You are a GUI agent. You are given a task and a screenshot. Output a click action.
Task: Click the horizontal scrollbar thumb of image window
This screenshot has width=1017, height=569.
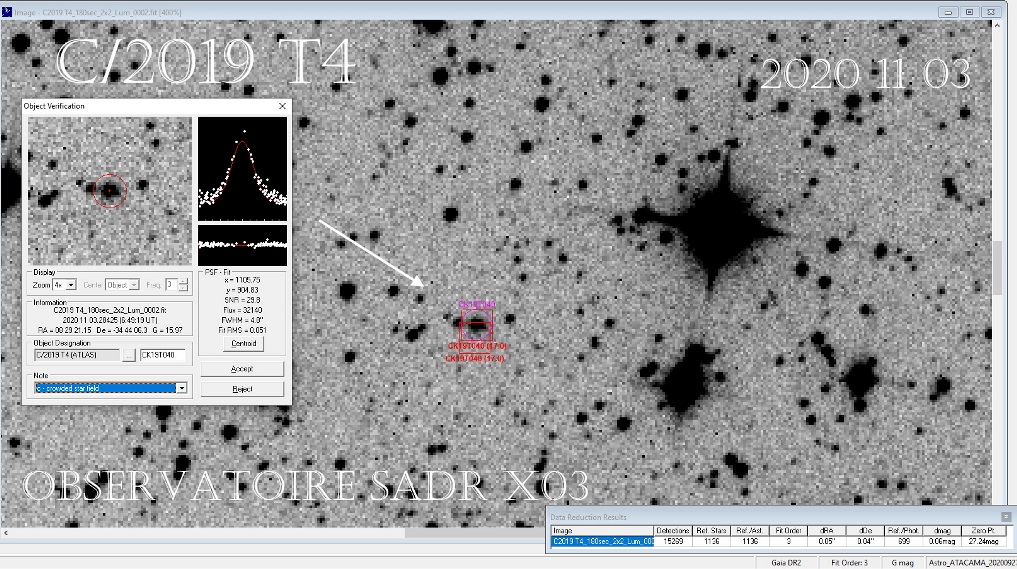[476, 533]
